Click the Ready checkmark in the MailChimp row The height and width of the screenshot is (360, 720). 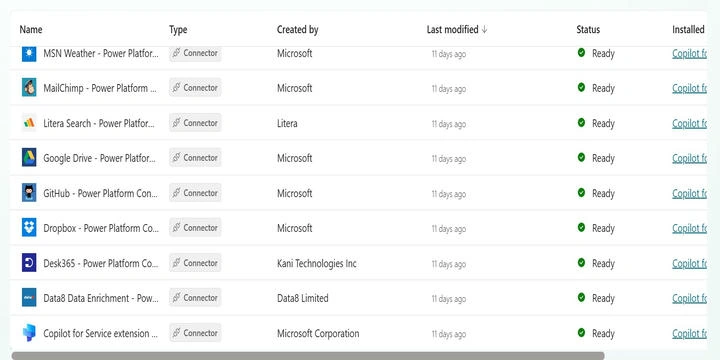pos(581,87)
